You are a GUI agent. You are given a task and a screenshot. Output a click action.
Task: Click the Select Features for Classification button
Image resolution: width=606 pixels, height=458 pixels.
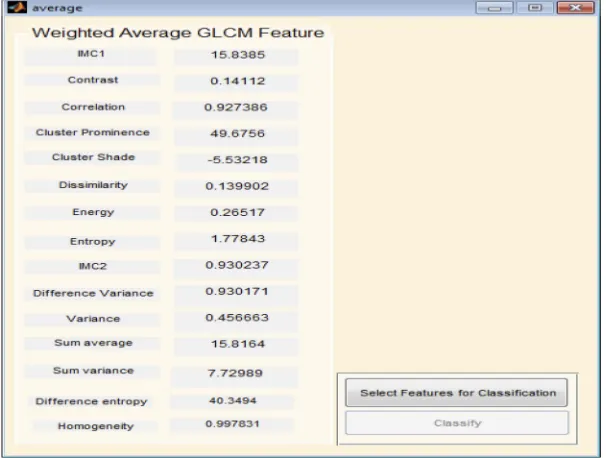(456, 393)
